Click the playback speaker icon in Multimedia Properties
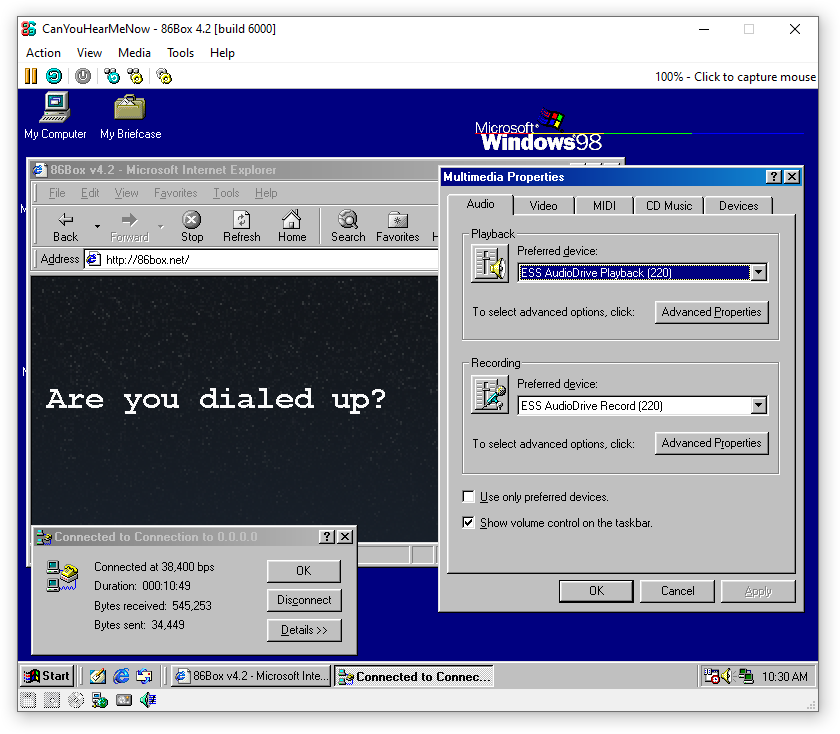 point(490,263)
